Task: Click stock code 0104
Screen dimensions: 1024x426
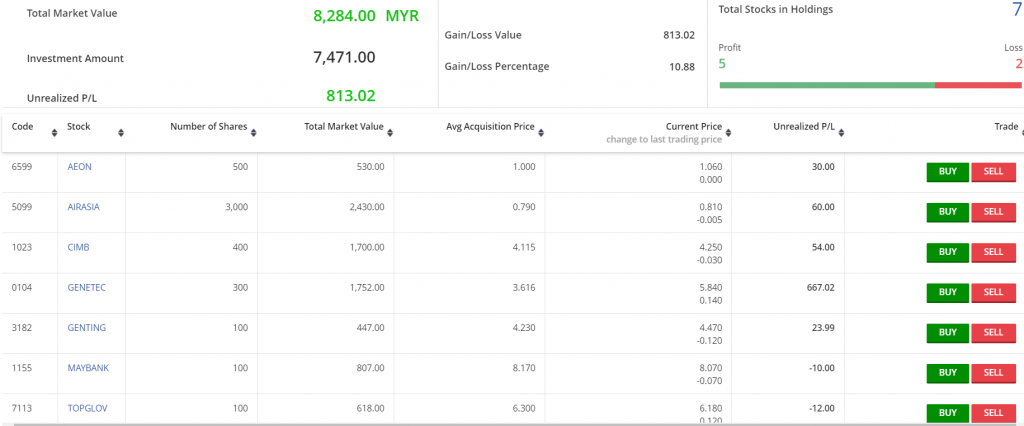Action: [22, 287]
